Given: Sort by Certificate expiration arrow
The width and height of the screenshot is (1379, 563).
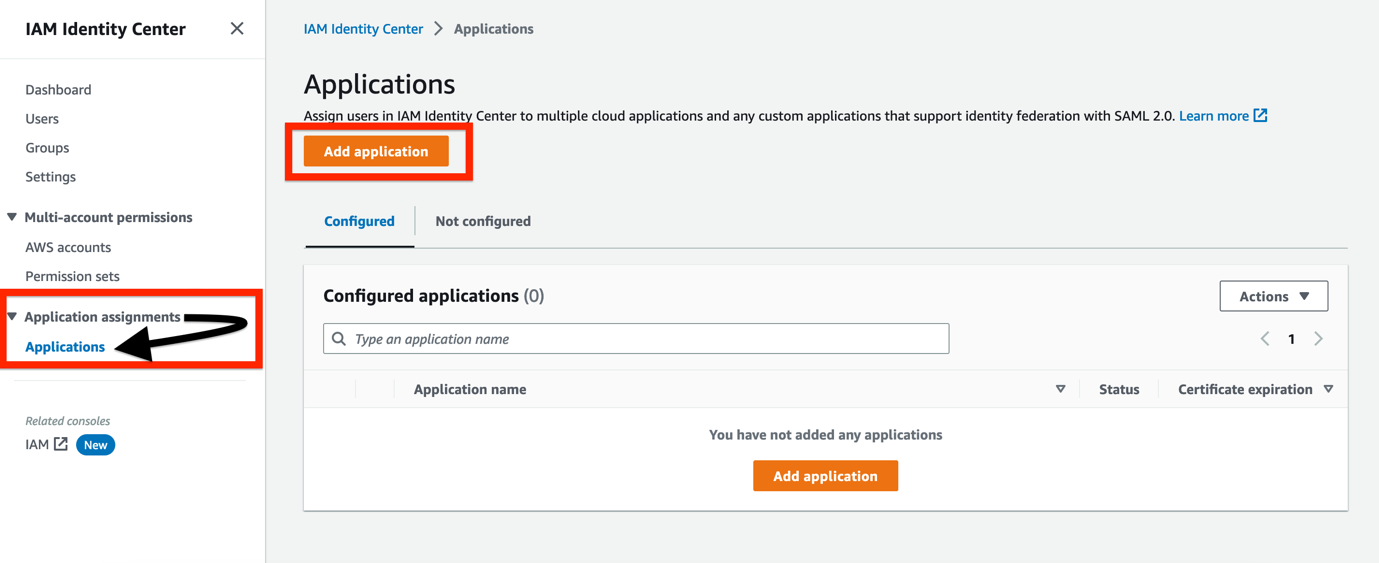Looking at the screenshot, I should pos(1328,389).
